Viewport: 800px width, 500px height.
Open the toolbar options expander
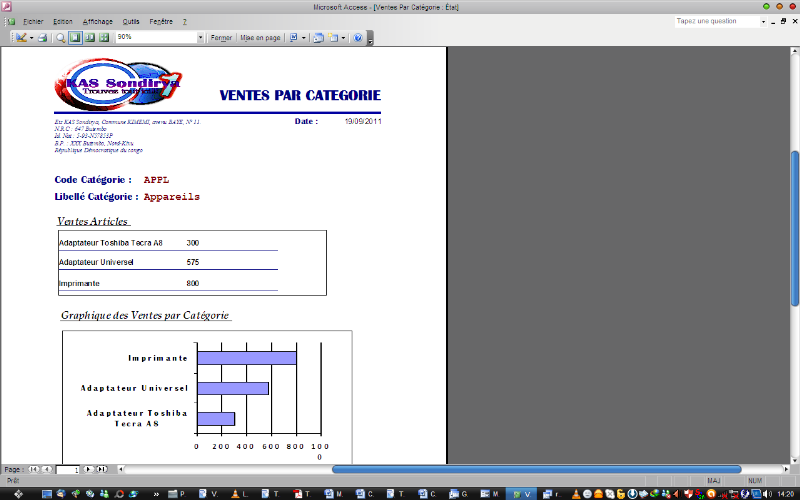[370, 38]
